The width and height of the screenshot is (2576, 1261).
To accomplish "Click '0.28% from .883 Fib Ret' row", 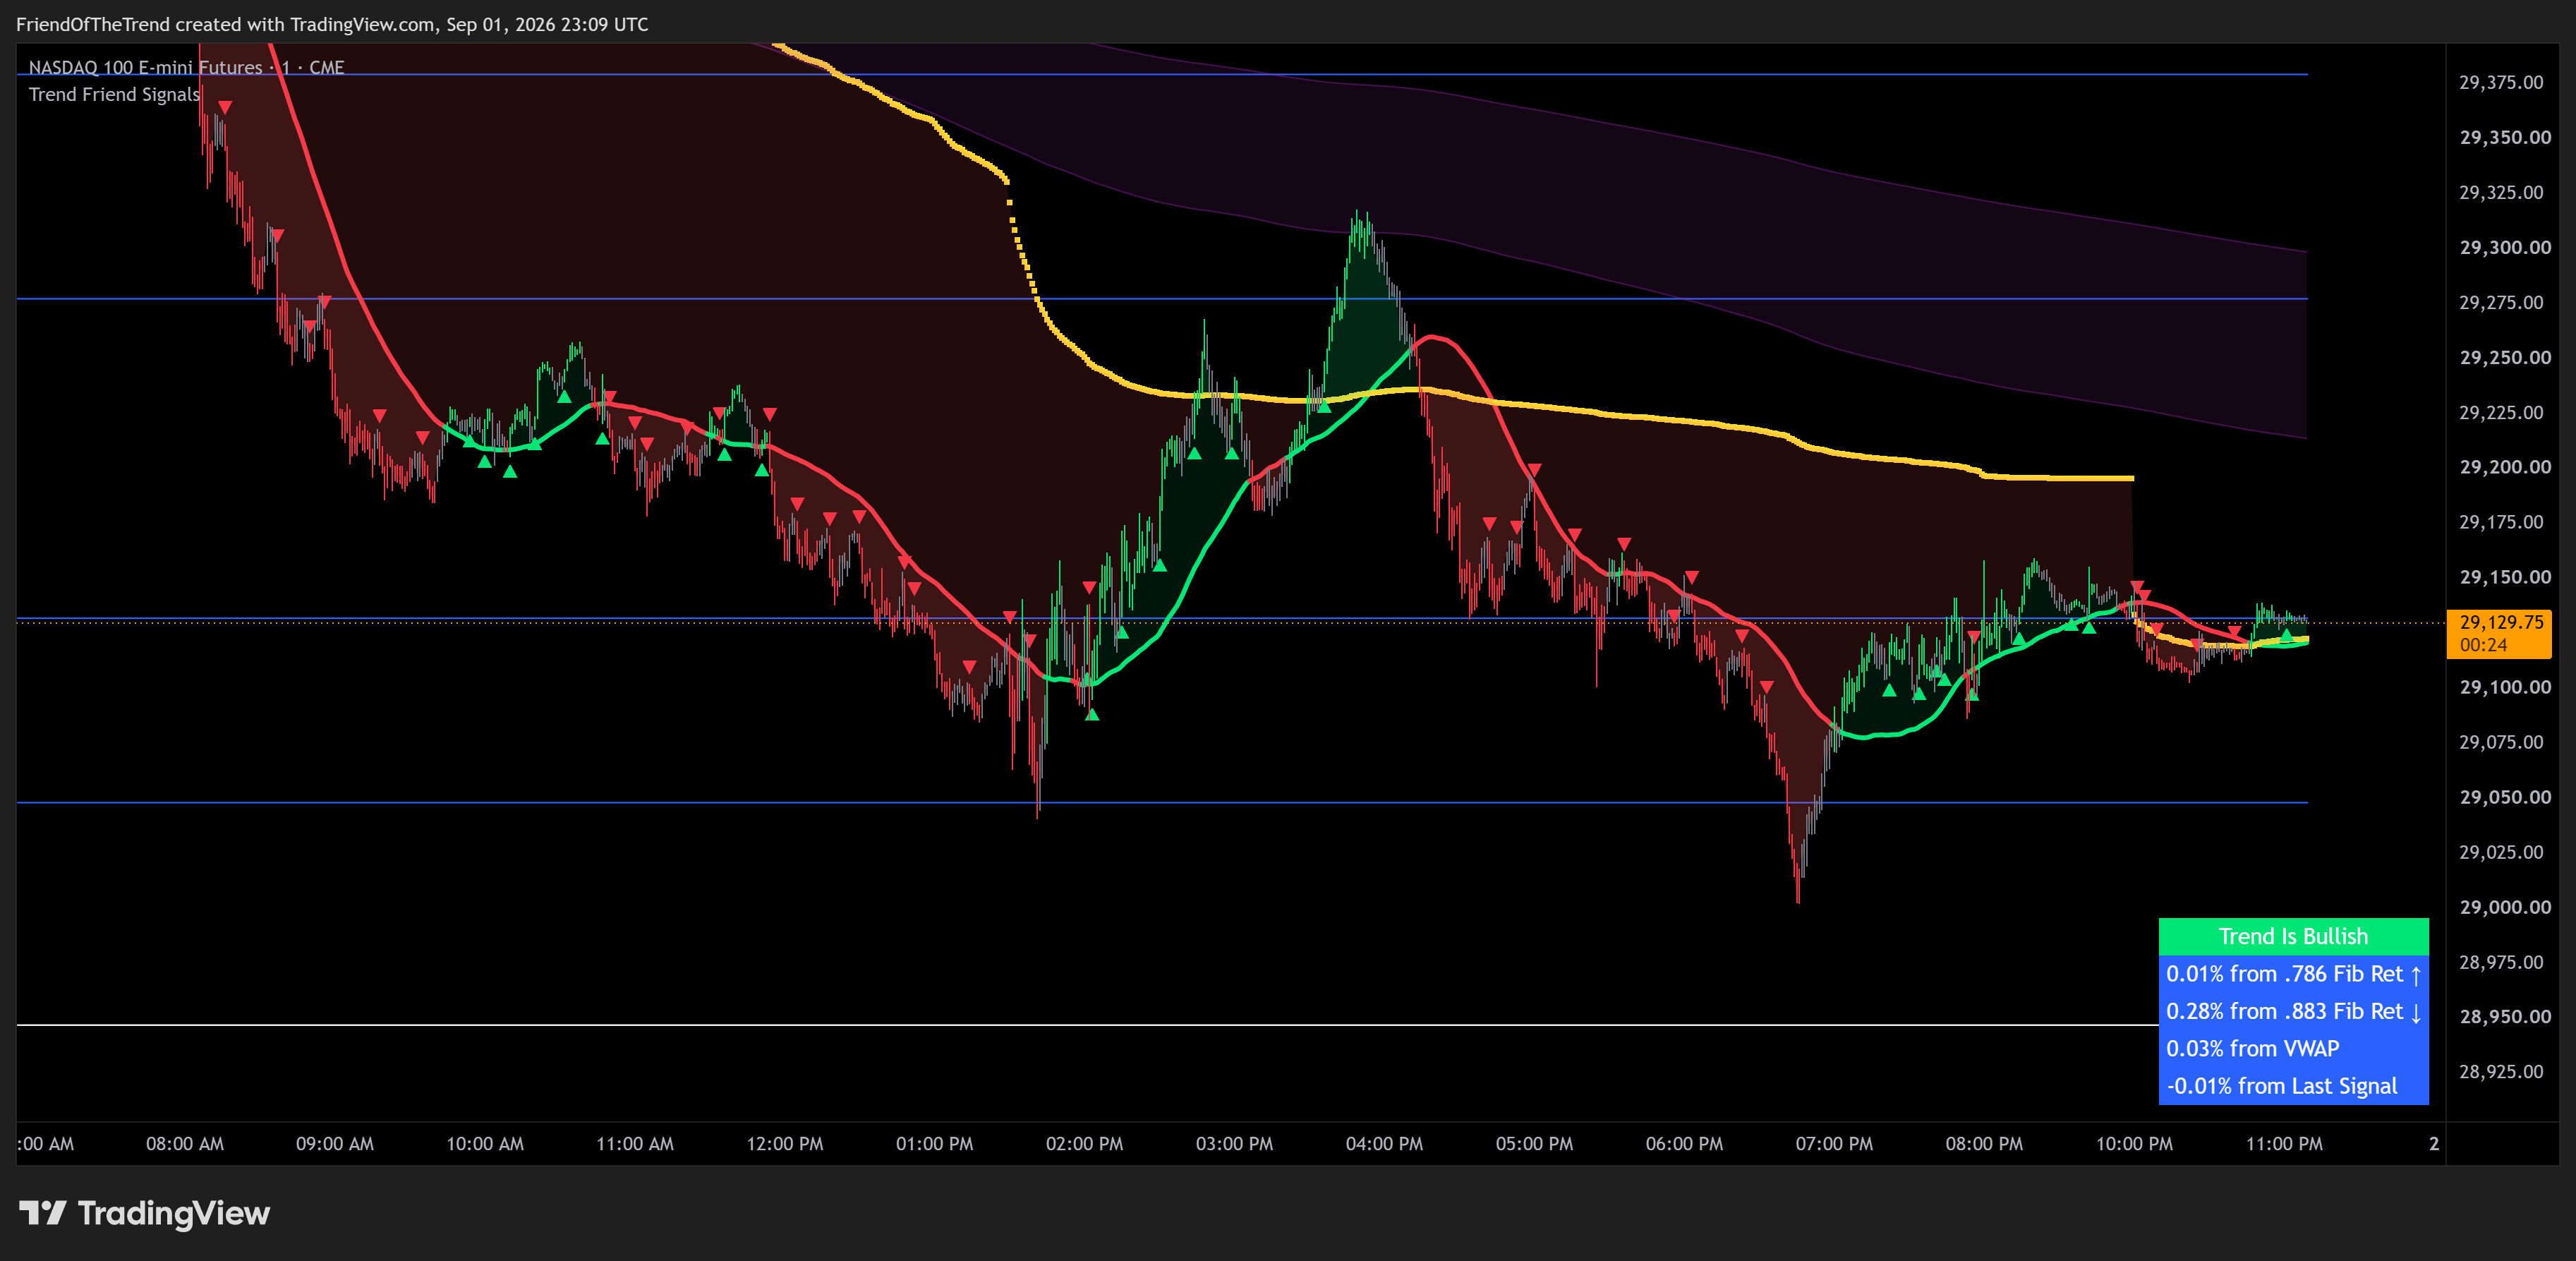I will click(x=2293, y=1011).
